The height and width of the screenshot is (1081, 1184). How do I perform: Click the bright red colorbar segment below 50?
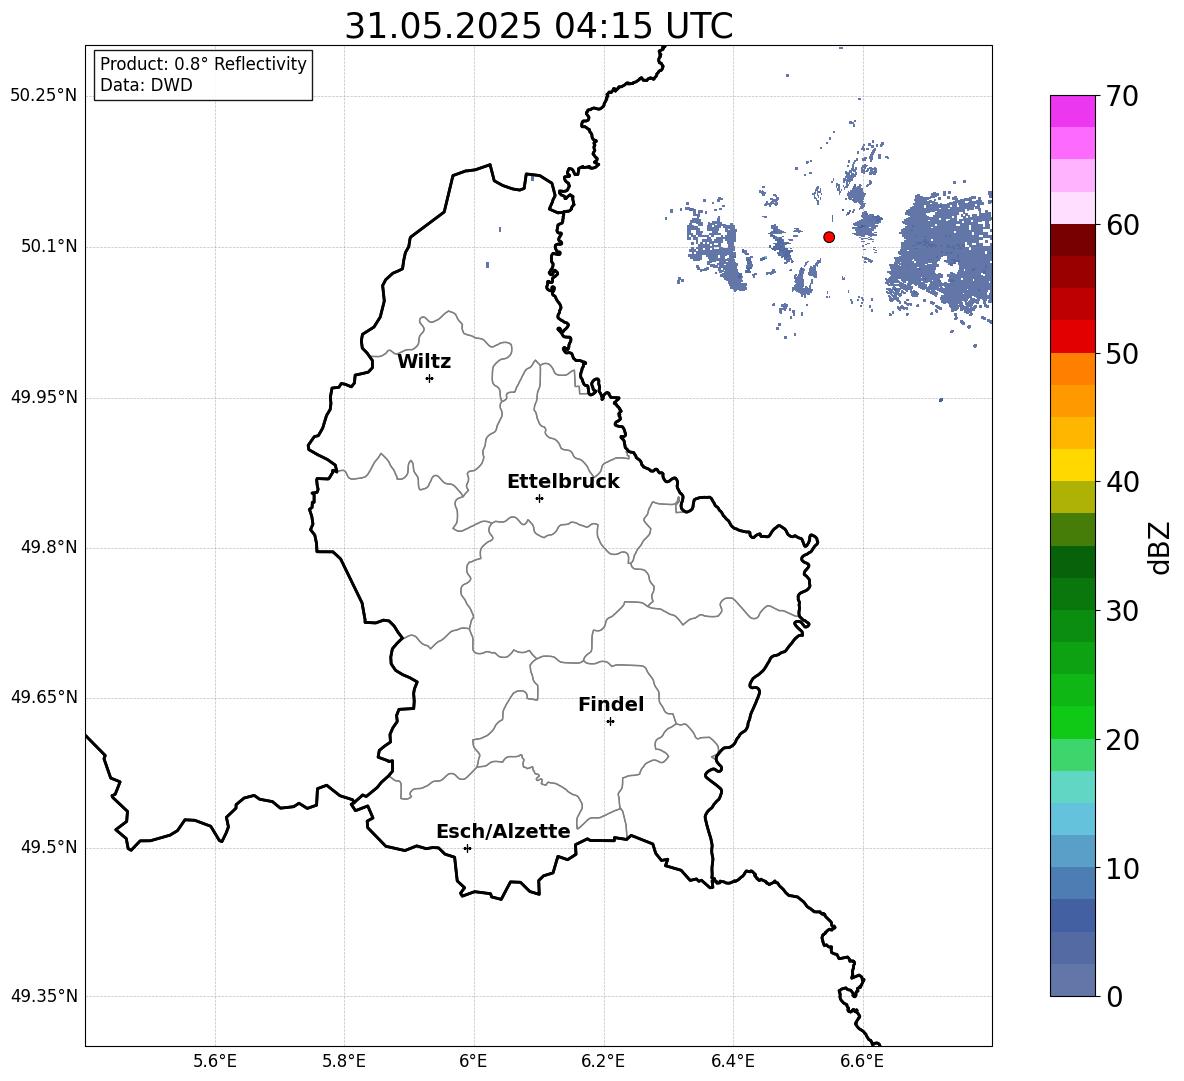tap(1072, 337)
